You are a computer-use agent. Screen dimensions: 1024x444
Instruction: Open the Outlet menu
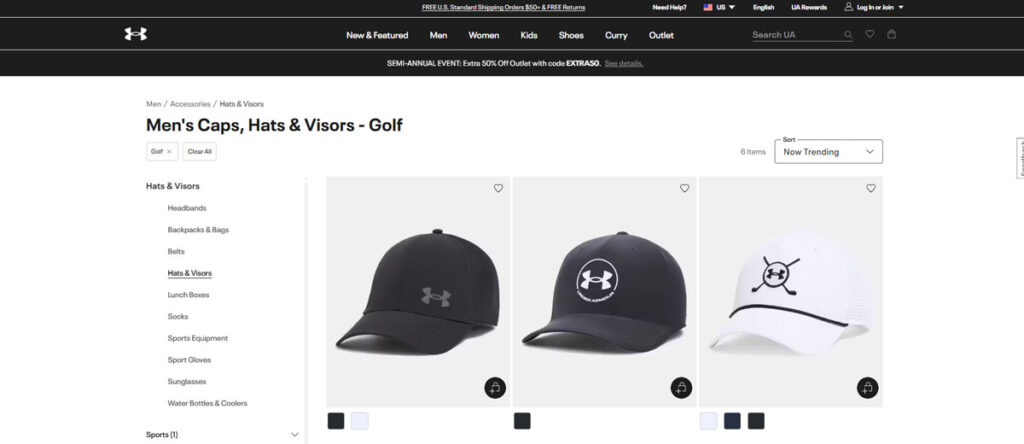661,35
